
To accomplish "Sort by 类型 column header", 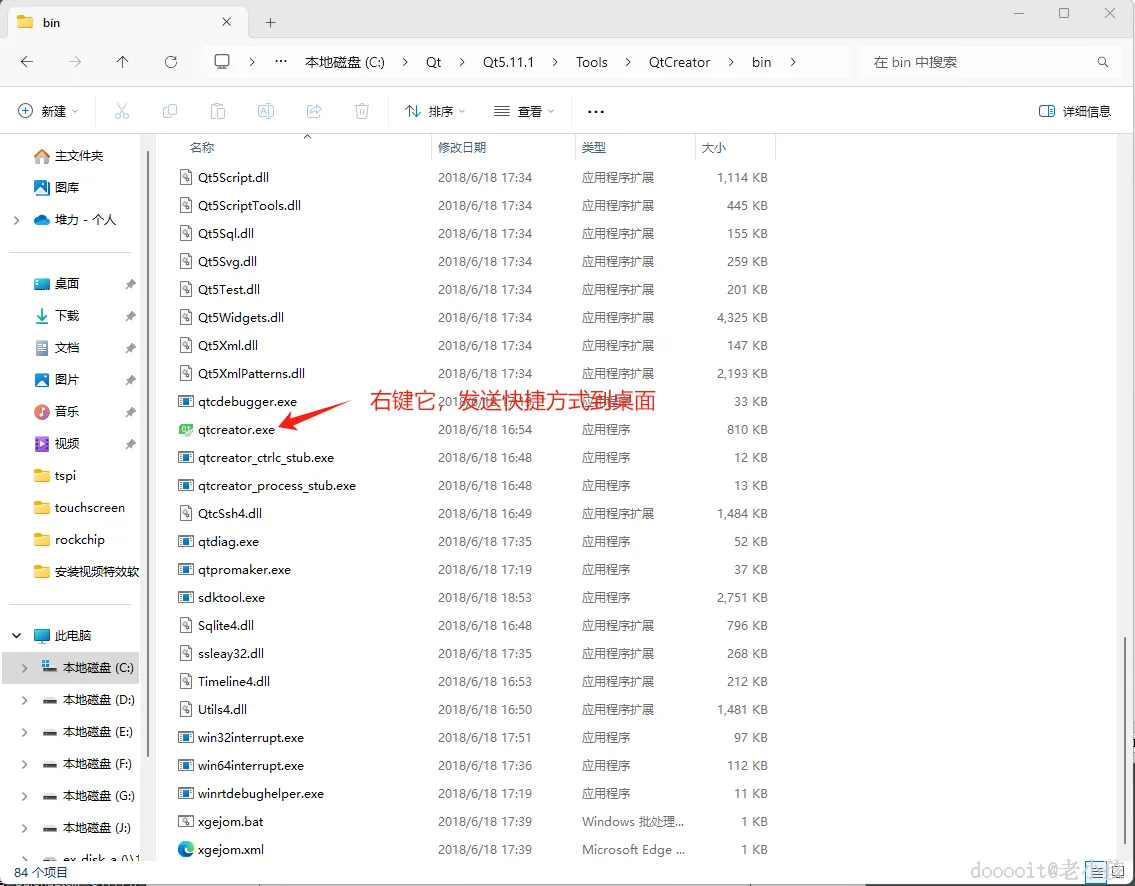I will coord(594,147).
